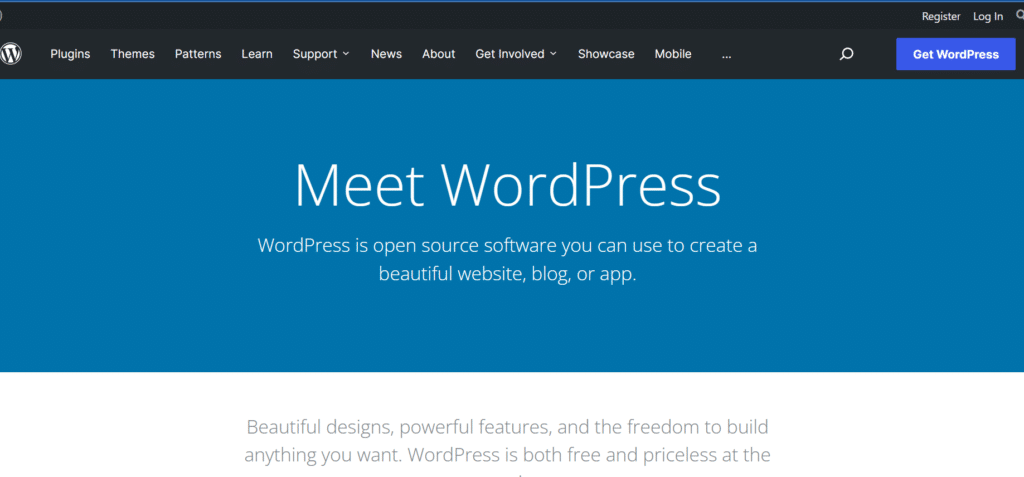Expand the Support dropdown
The image size is (1024, 477).
(x=321, y=54)
